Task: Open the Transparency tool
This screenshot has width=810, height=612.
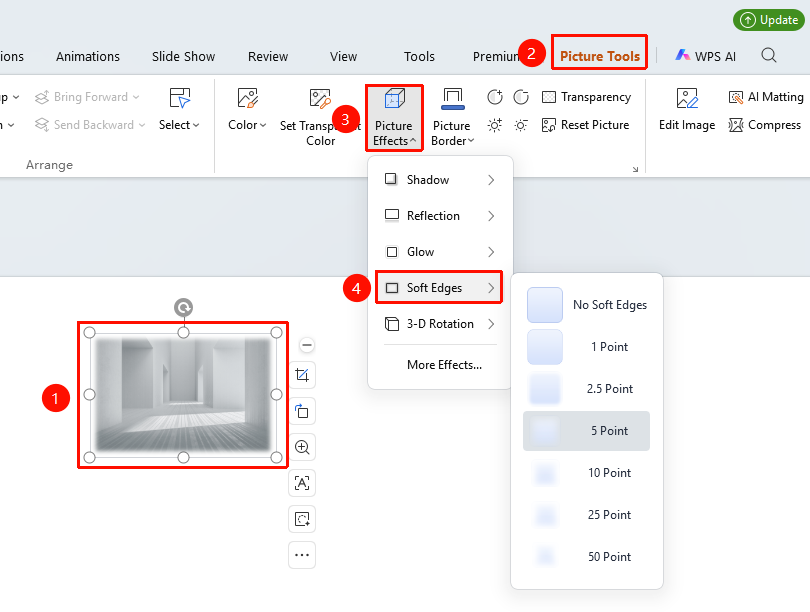Action: (586, 97)
